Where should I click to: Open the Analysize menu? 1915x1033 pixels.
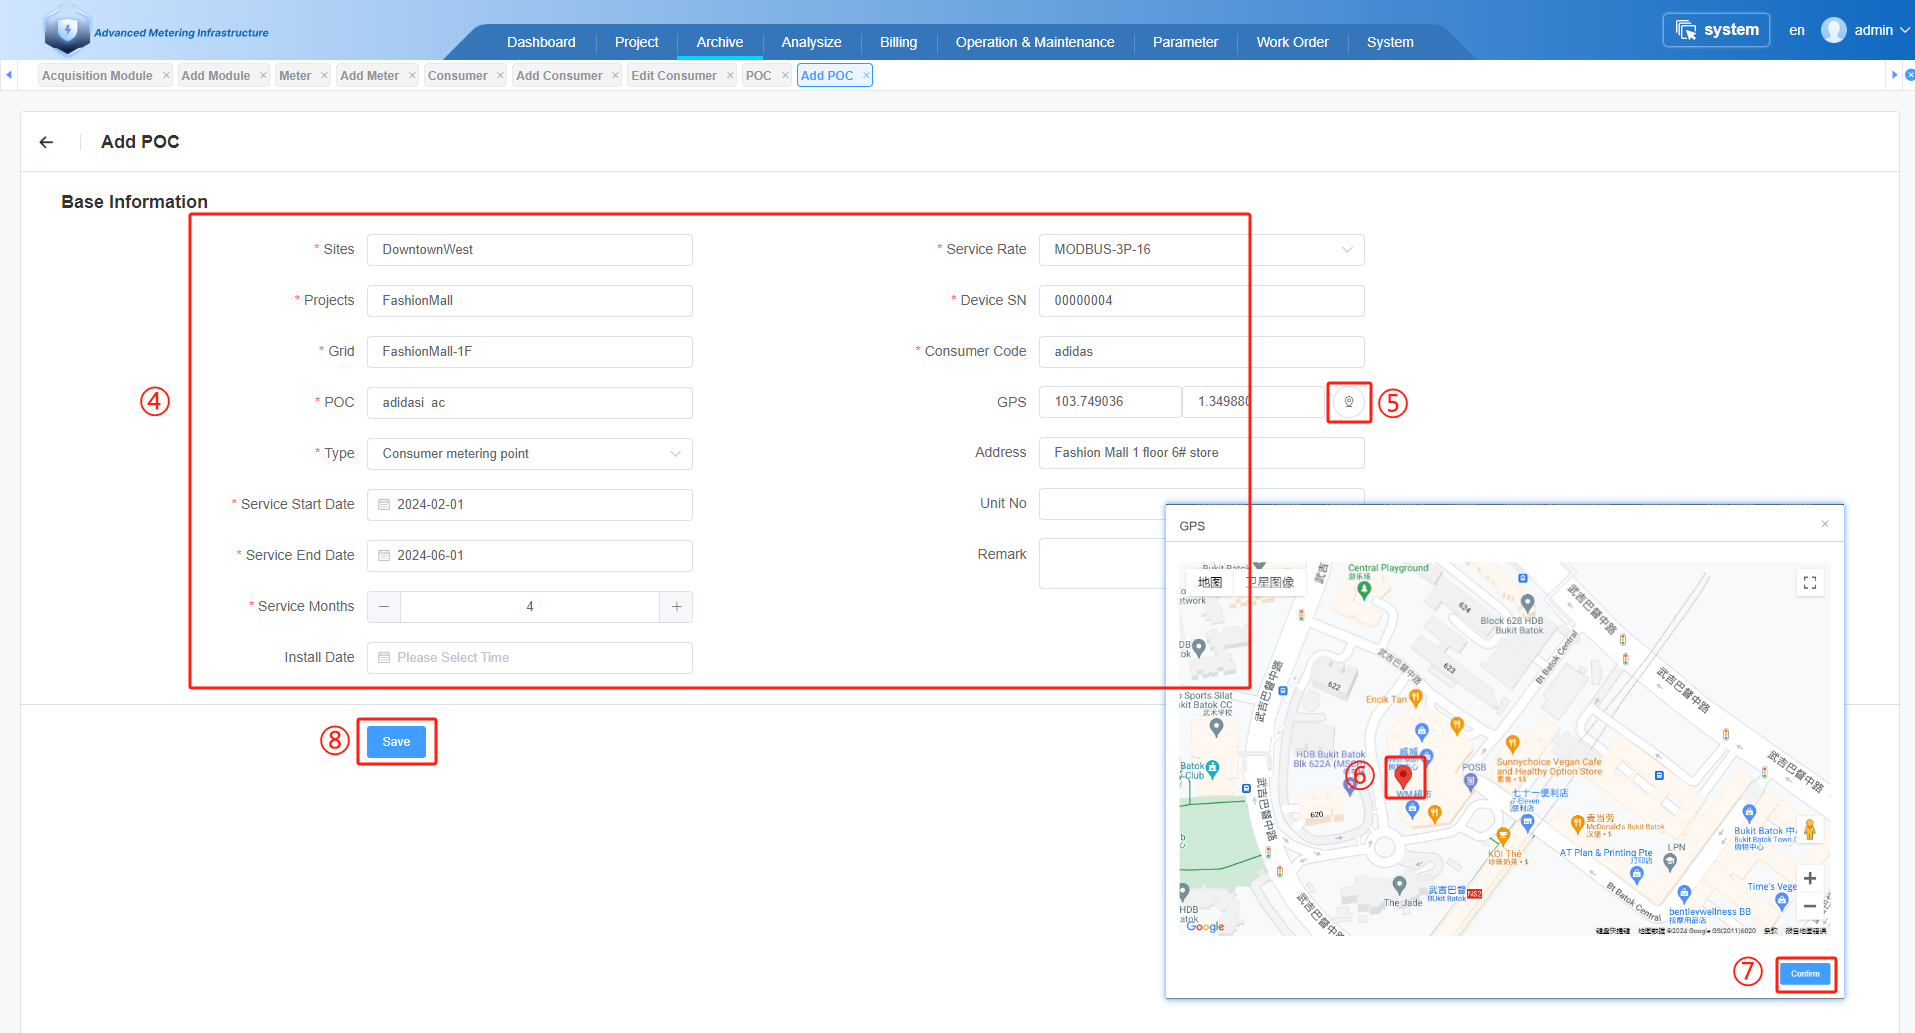[x=811, y=42]
